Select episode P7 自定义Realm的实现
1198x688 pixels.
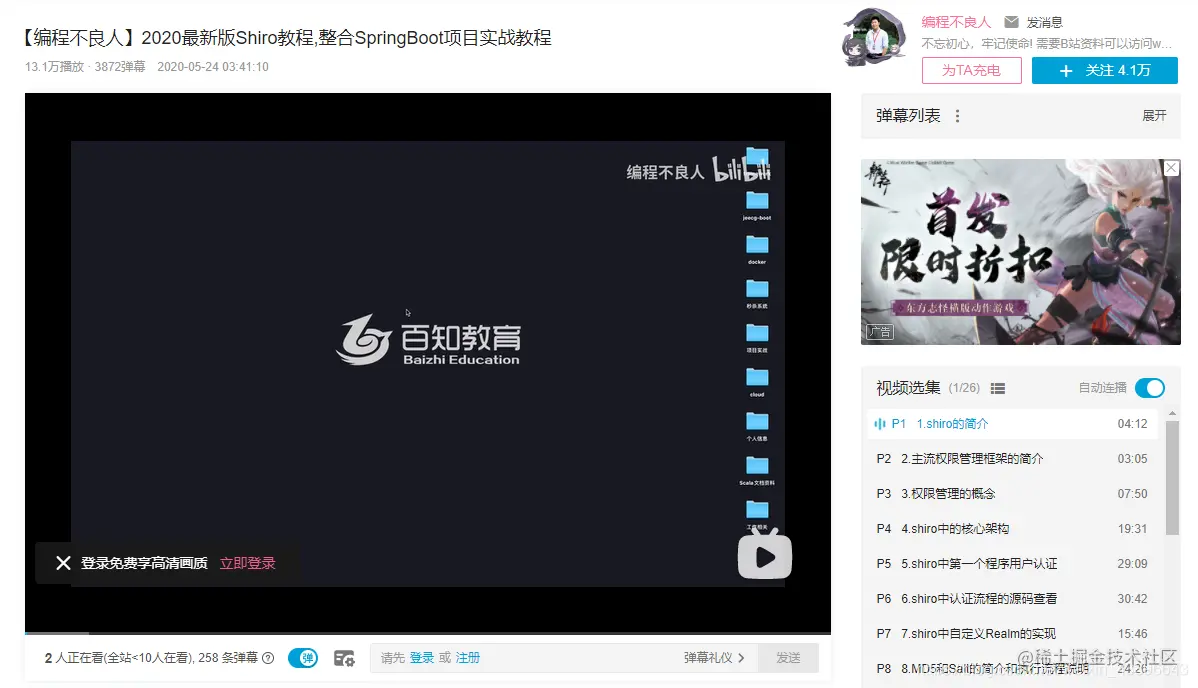[x=1012, y=634]
